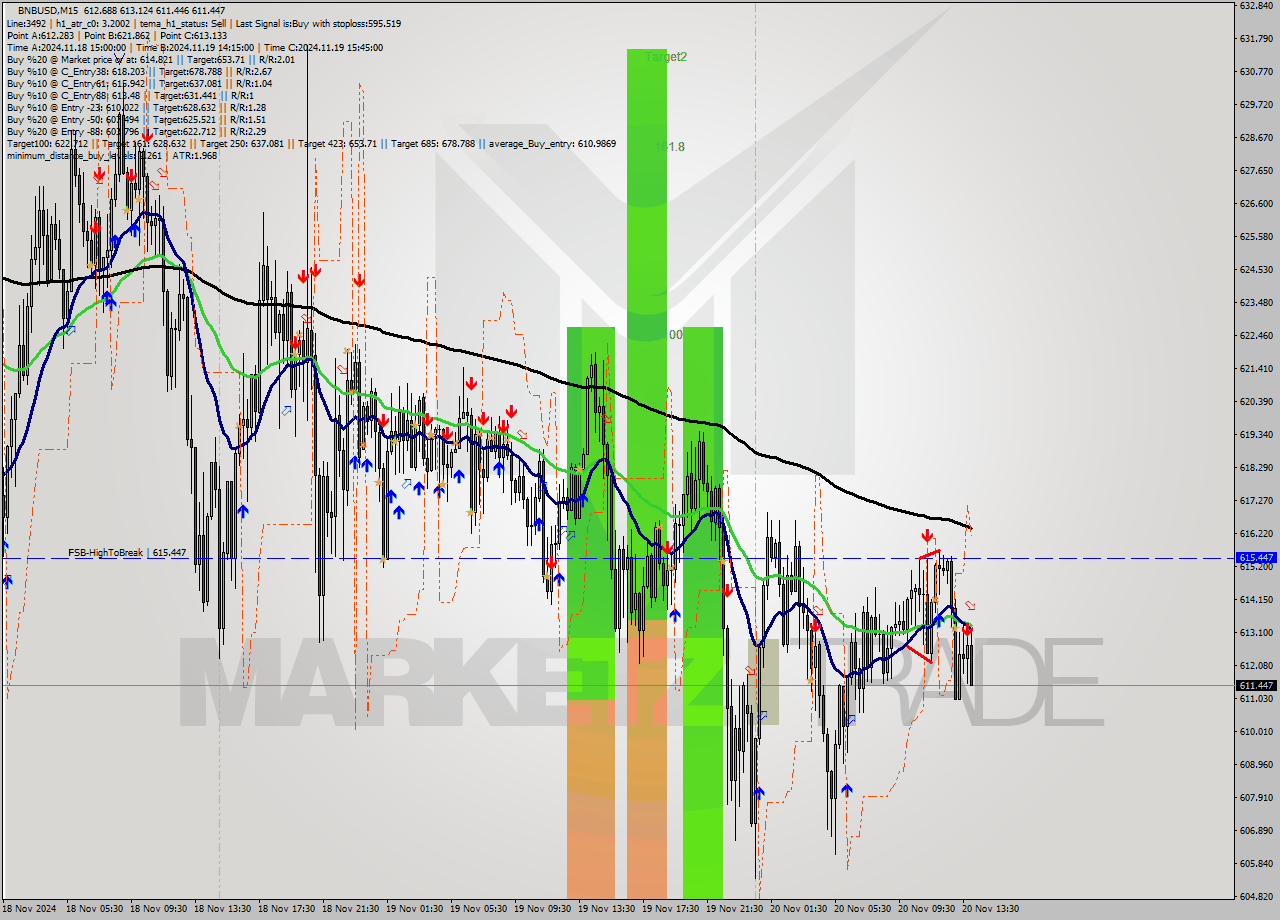Select the 'Line:3492' indicator info line
The image size is (1280, 920).
[x=204, y=23]
